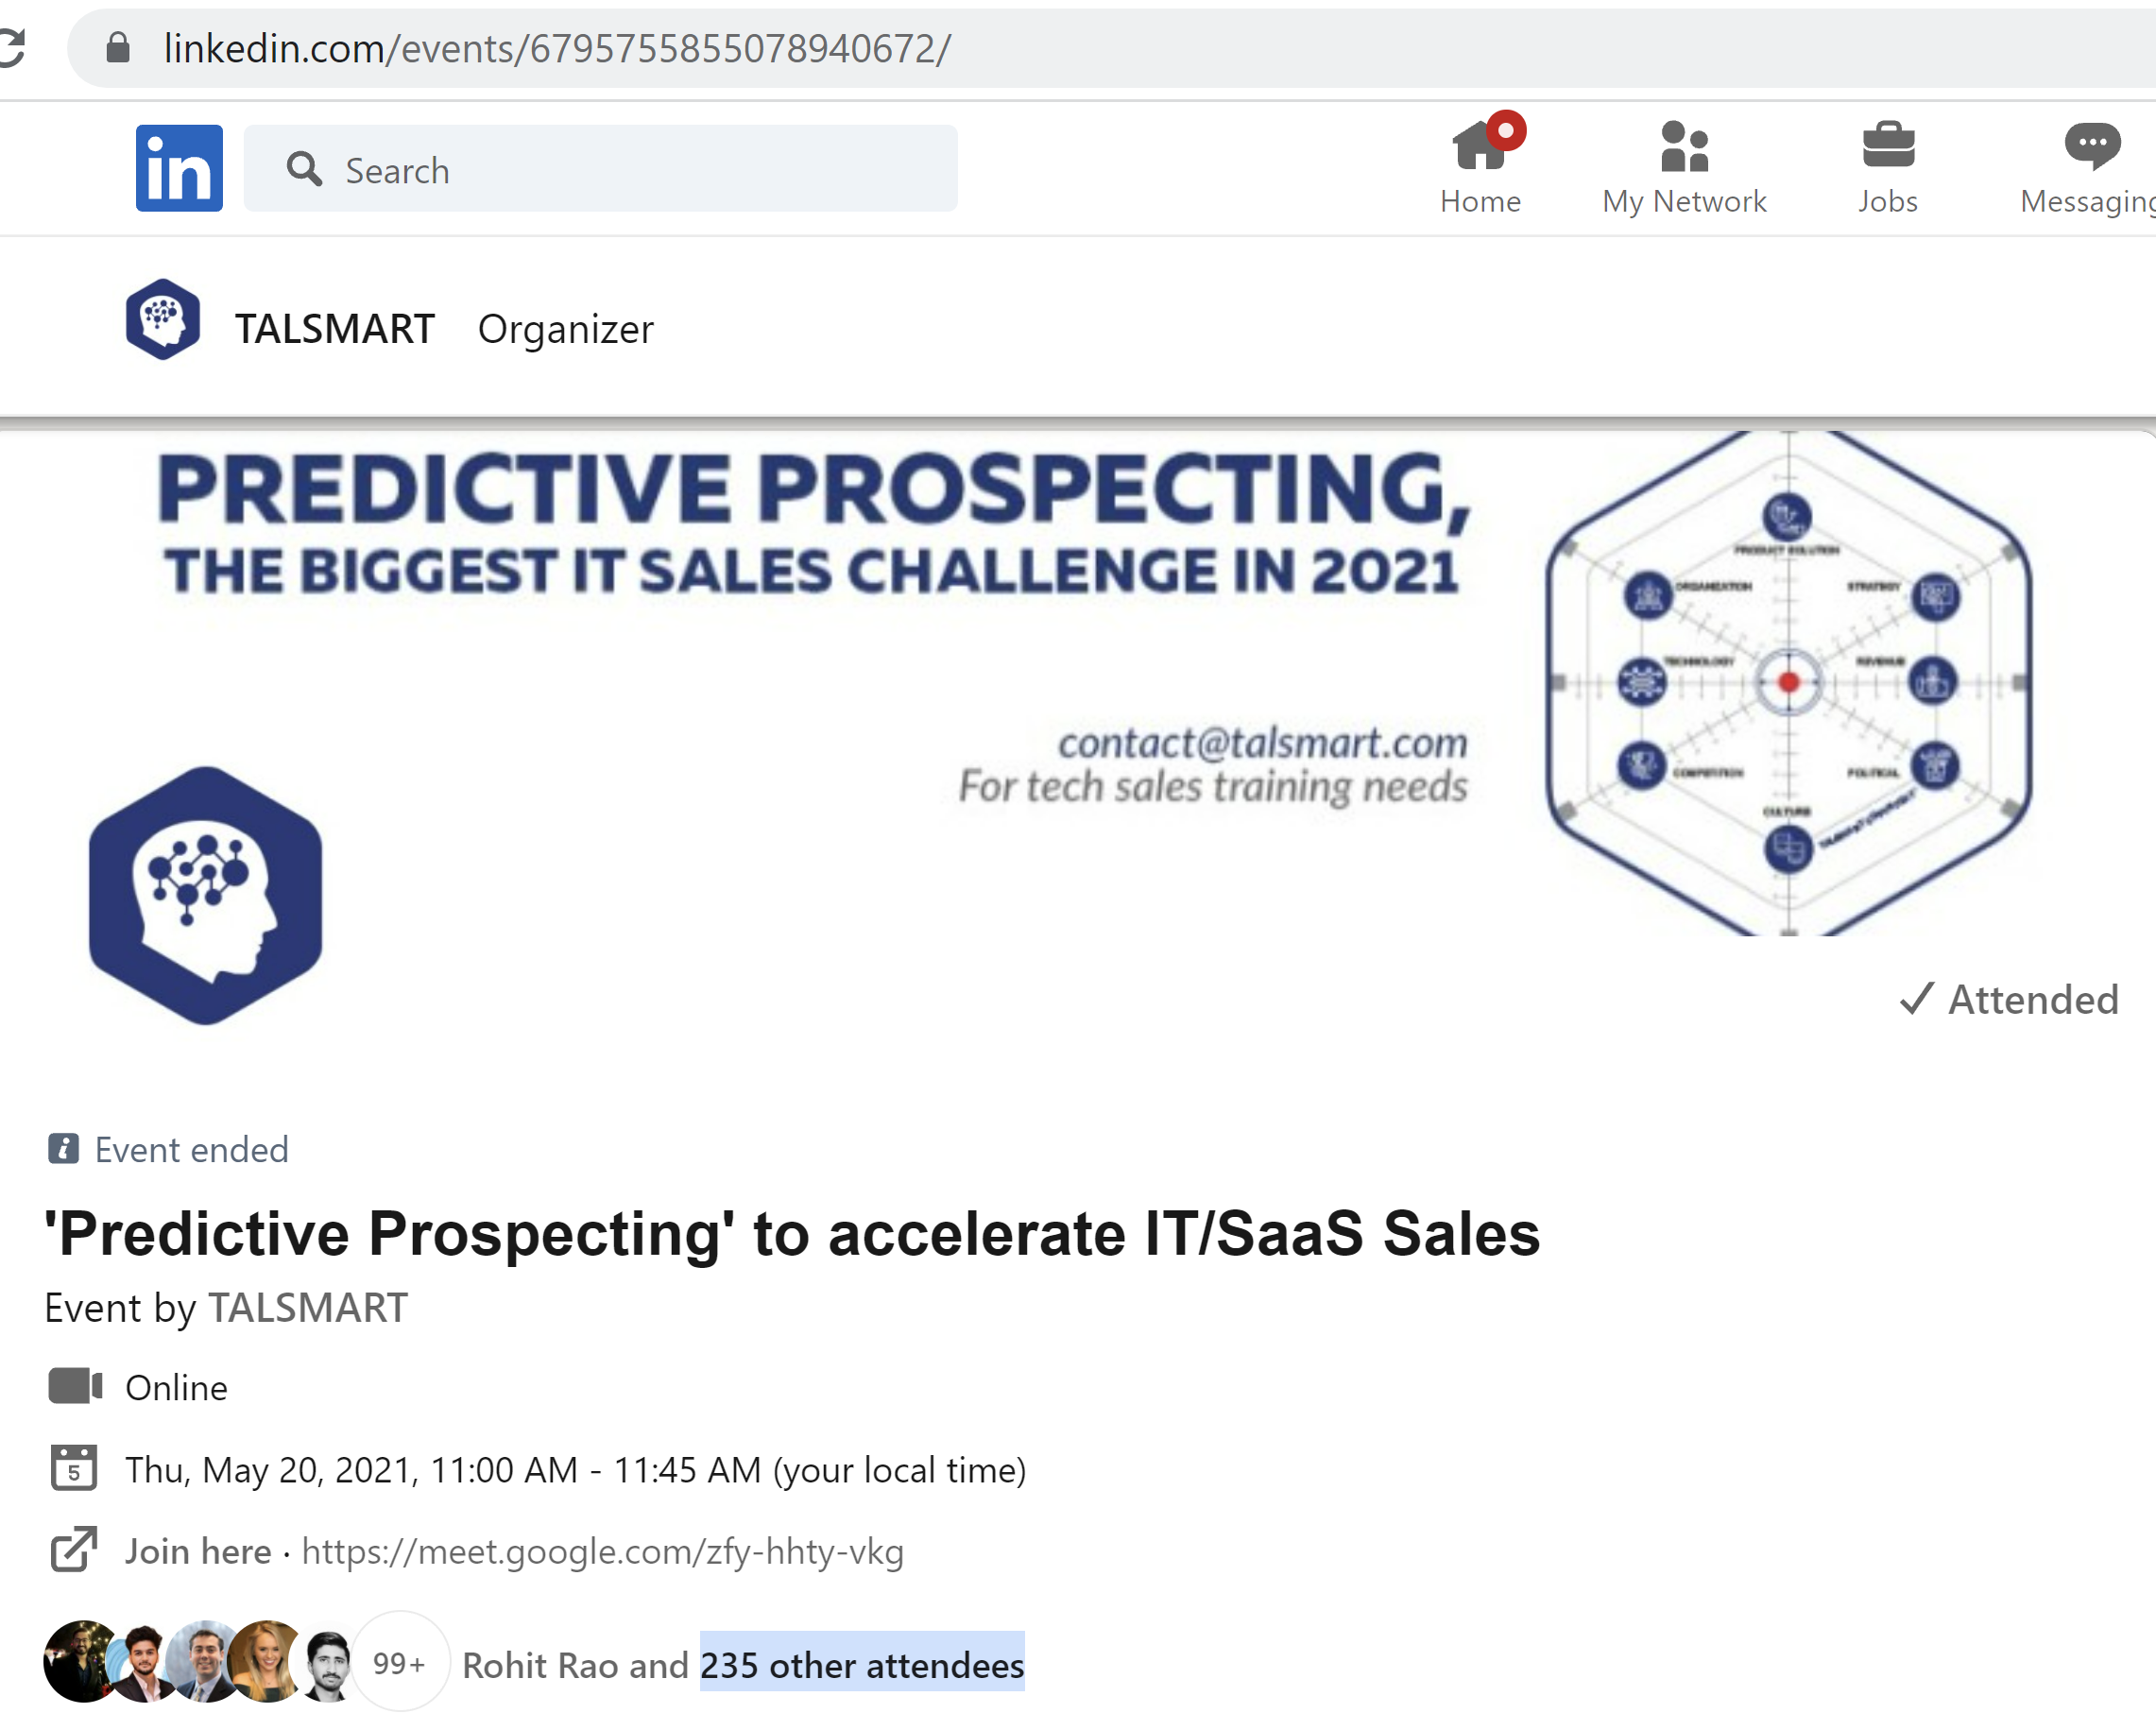This screenshot has height=1730, width=2156.
Task: Click the address bar lock icon
Action: (x=118, y=48)
